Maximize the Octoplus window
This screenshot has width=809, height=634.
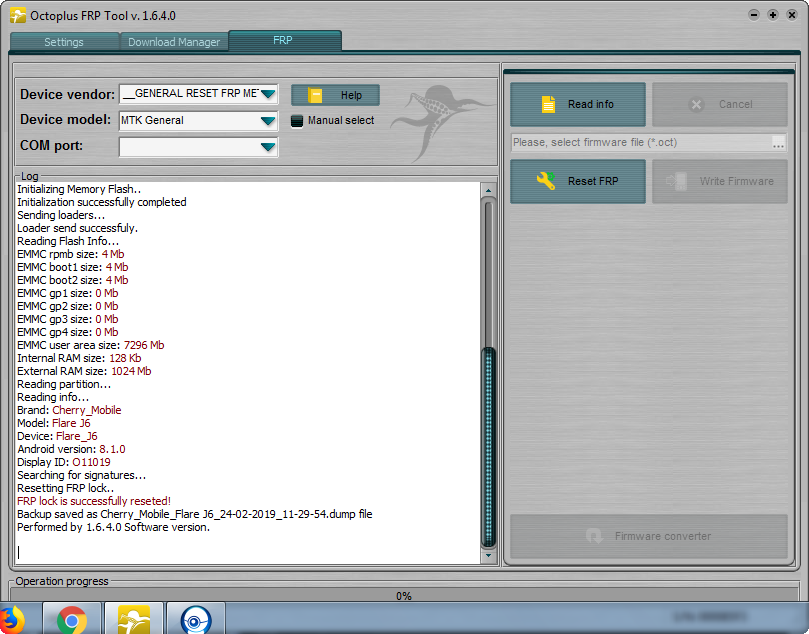click(773, 15)
